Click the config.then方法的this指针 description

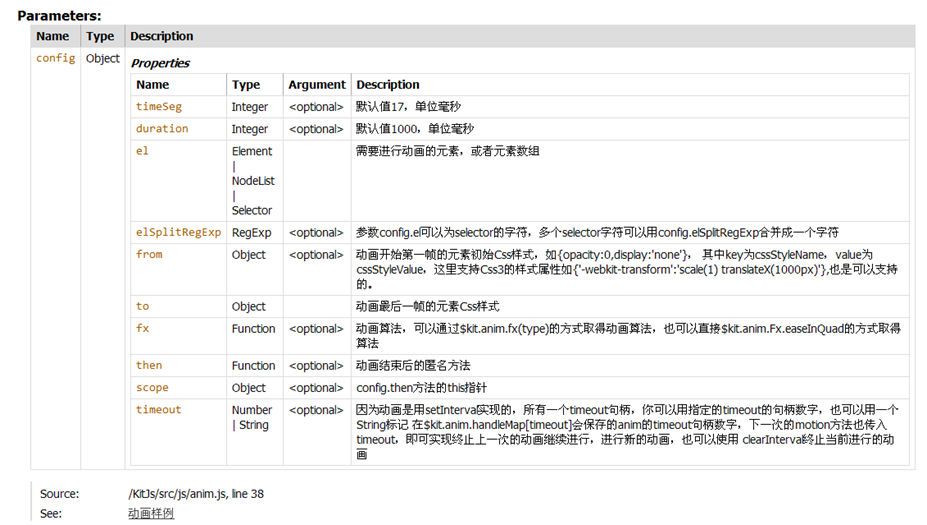tap(422, 388)
